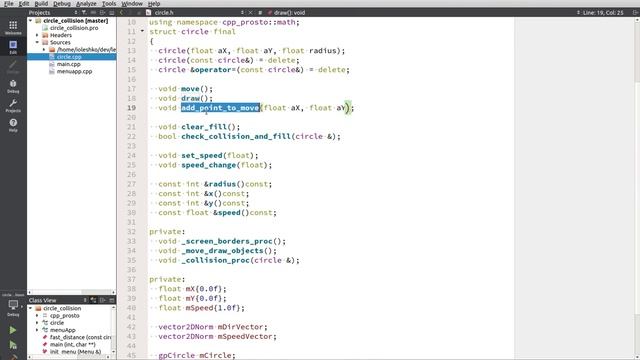
Task: Open the Help mode
Action: tap(13, 125)
